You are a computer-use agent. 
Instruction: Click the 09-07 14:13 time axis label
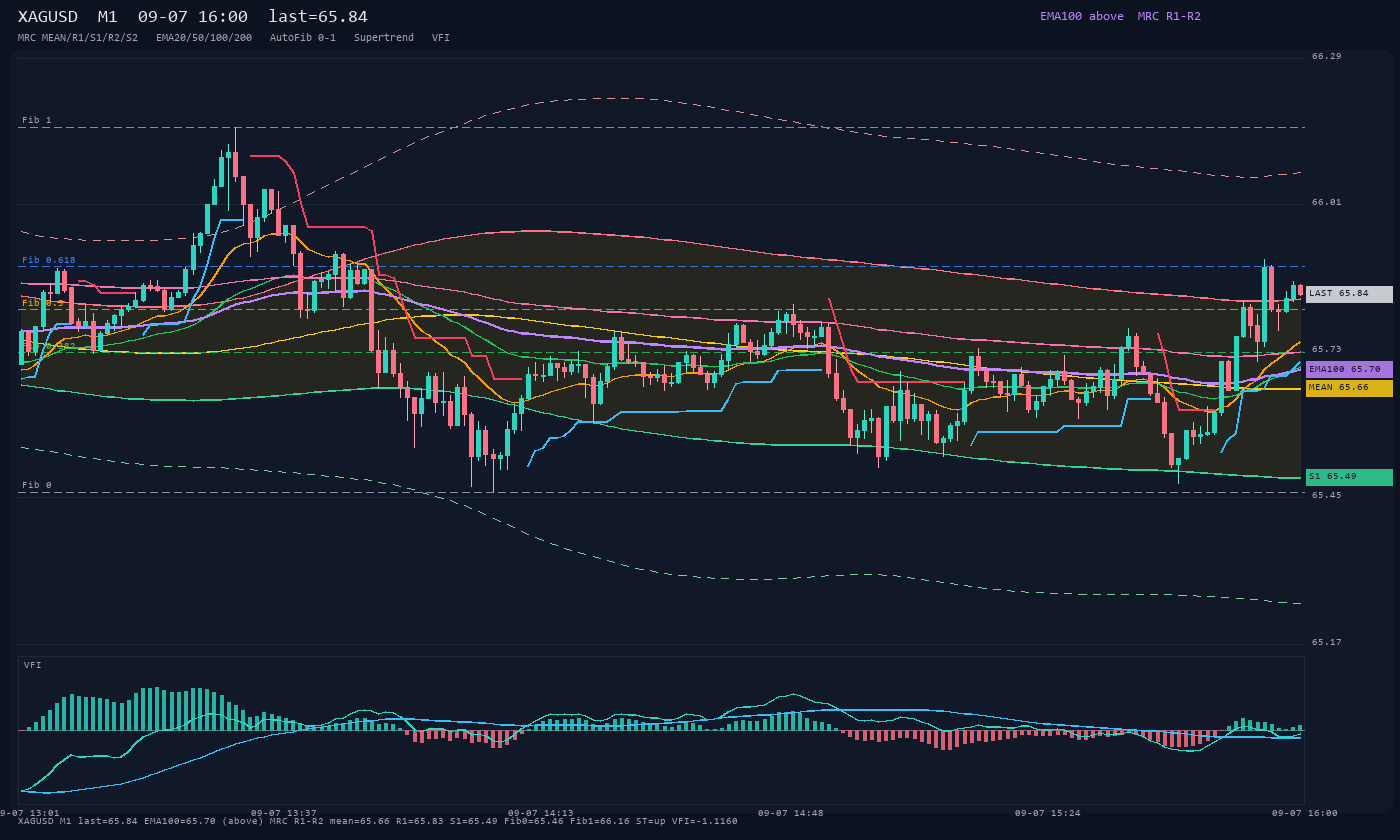[x=541, y=813]
